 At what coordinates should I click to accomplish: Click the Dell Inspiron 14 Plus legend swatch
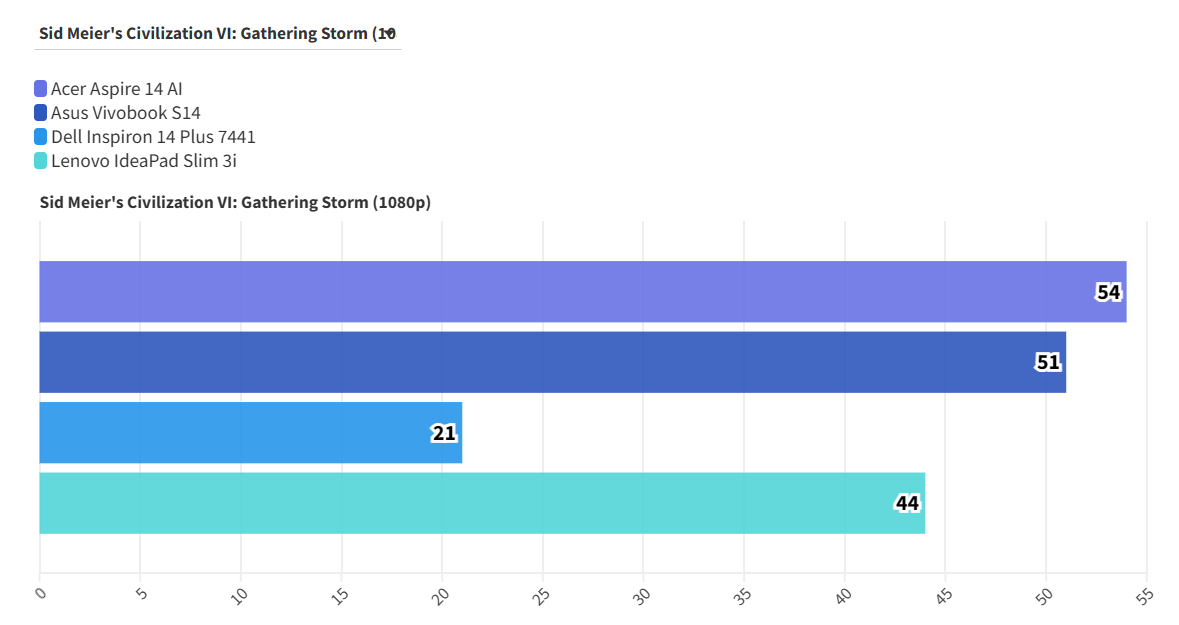[40, 137]
